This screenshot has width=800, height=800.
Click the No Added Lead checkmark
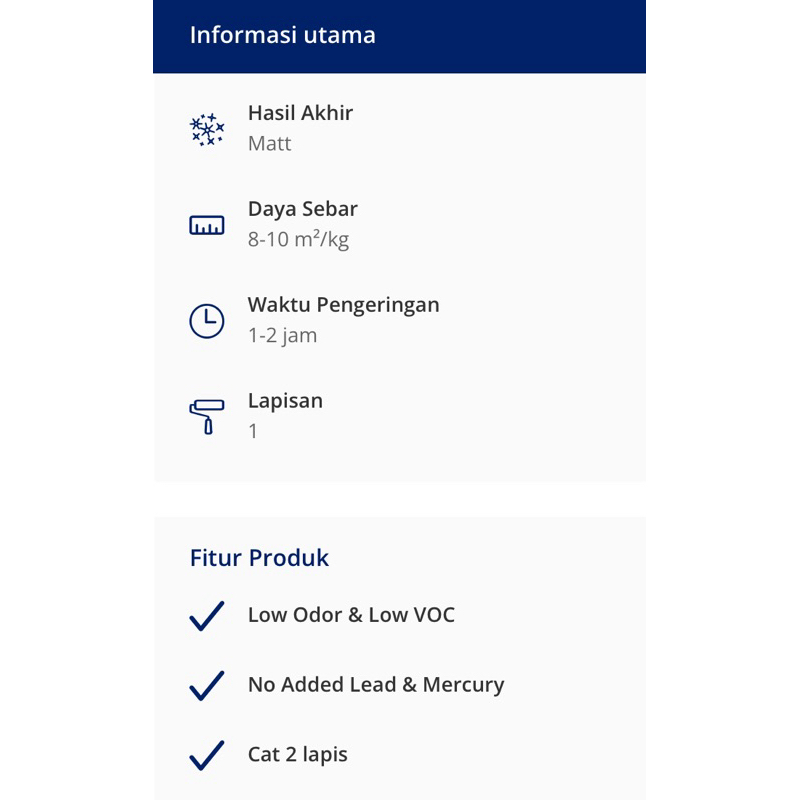[207, 686]
